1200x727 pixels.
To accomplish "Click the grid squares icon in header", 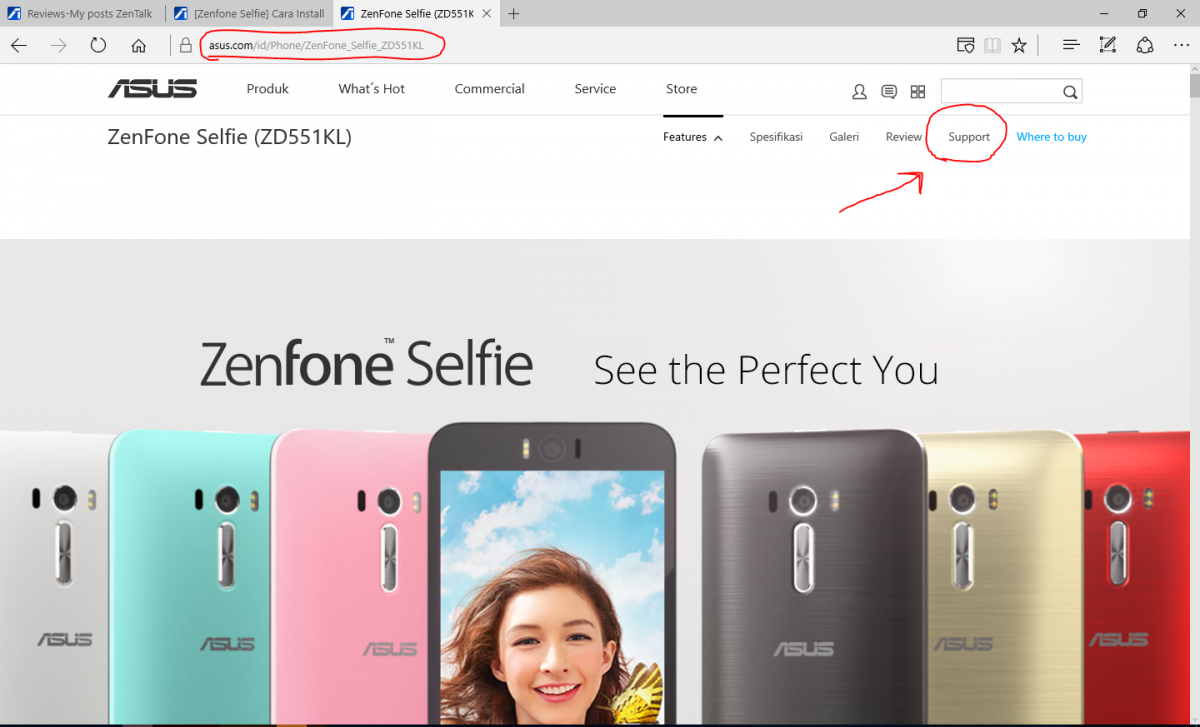I will tap(918, 92).
